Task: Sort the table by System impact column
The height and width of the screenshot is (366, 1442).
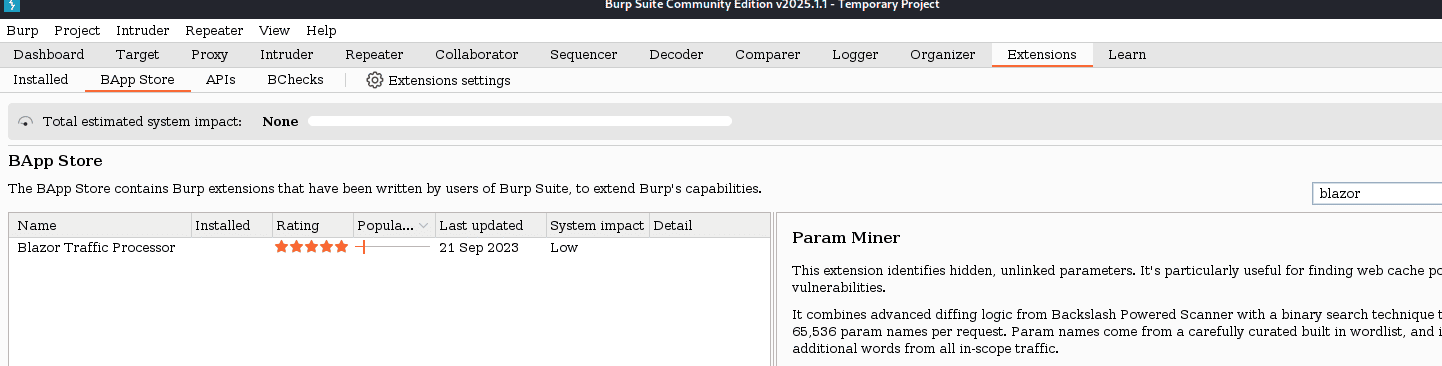Action: pos(598,226)
